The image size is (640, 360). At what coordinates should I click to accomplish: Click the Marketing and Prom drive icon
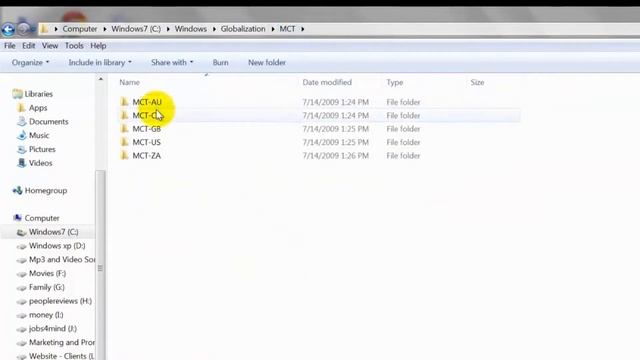[x=22, y=343]
